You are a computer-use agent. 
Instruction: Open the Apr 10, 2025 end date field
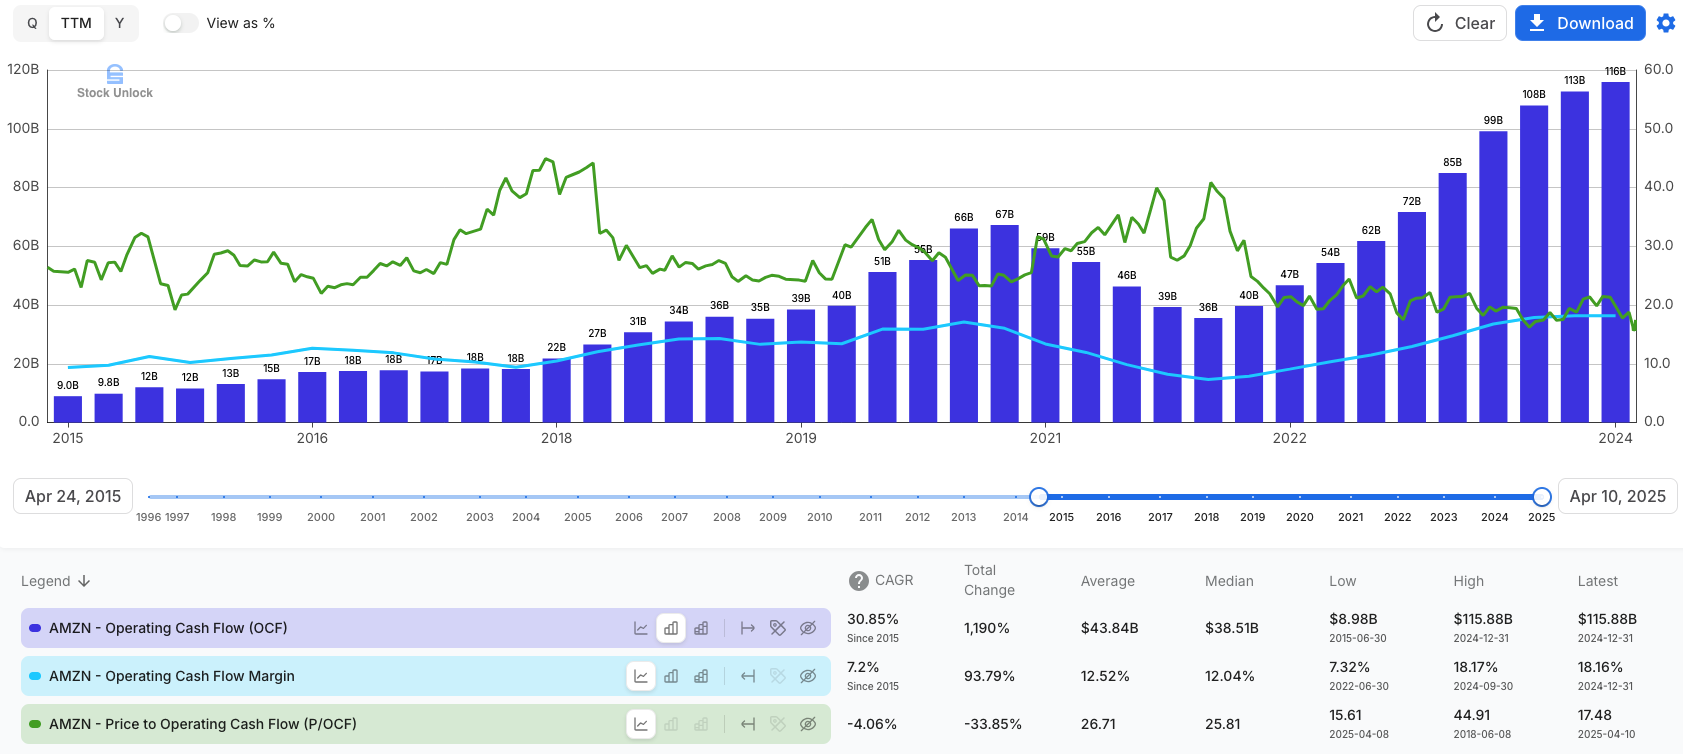click(1617, 496)
